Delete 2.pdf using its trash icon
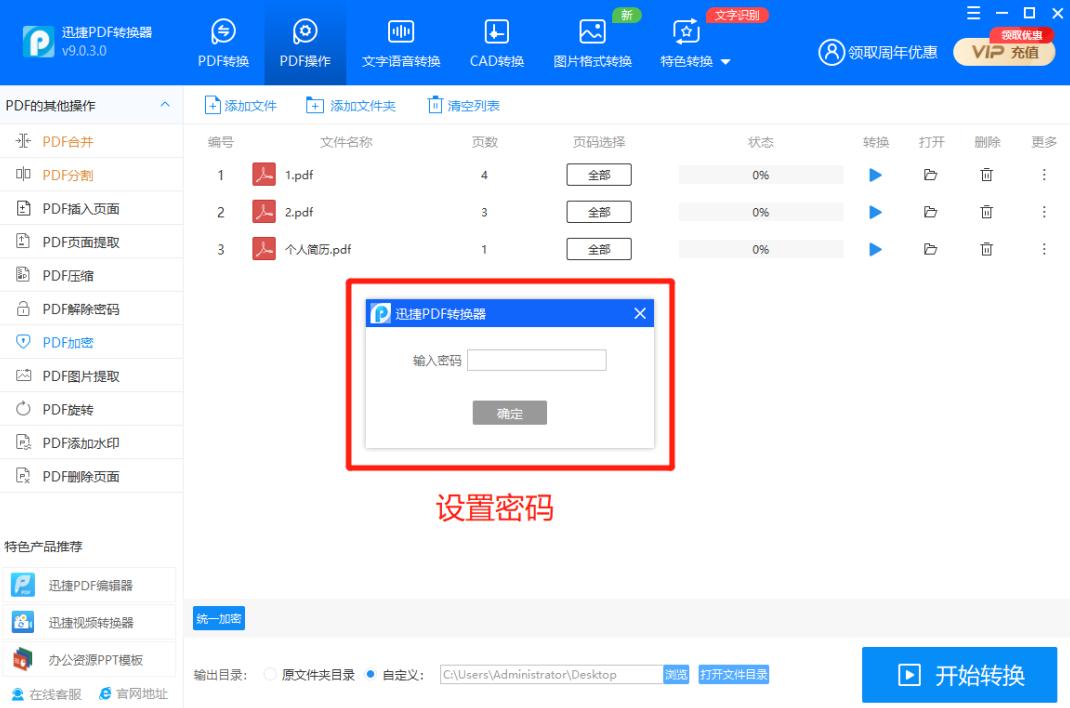 (x=986, y=211)
